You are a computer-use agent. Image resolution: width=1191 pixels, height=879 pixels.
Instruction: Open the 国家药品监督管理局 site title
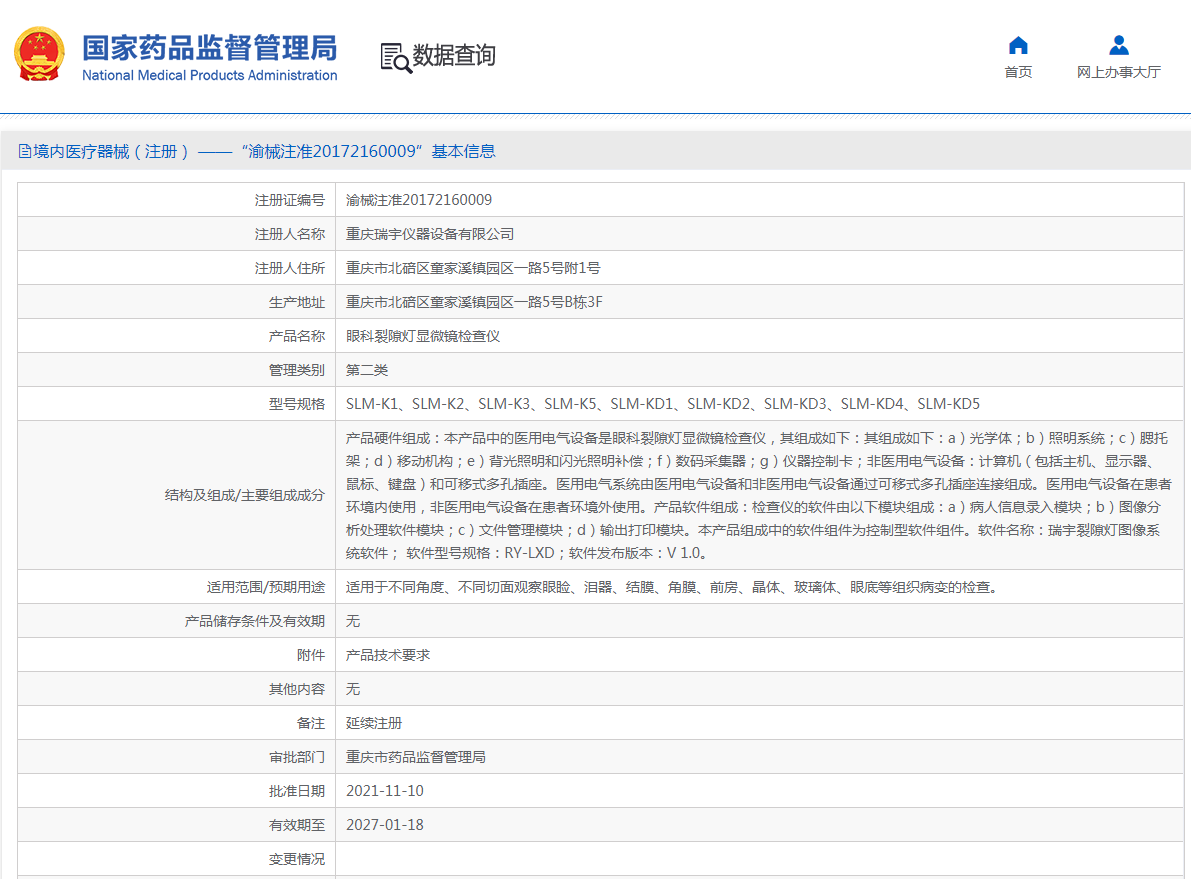click(209, 47)
